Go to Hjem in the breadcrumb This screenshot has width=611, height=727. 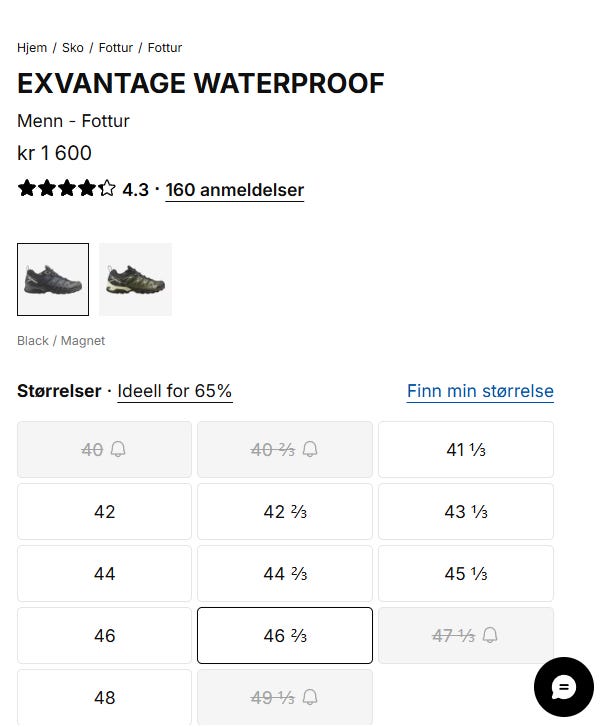(32, 48)
